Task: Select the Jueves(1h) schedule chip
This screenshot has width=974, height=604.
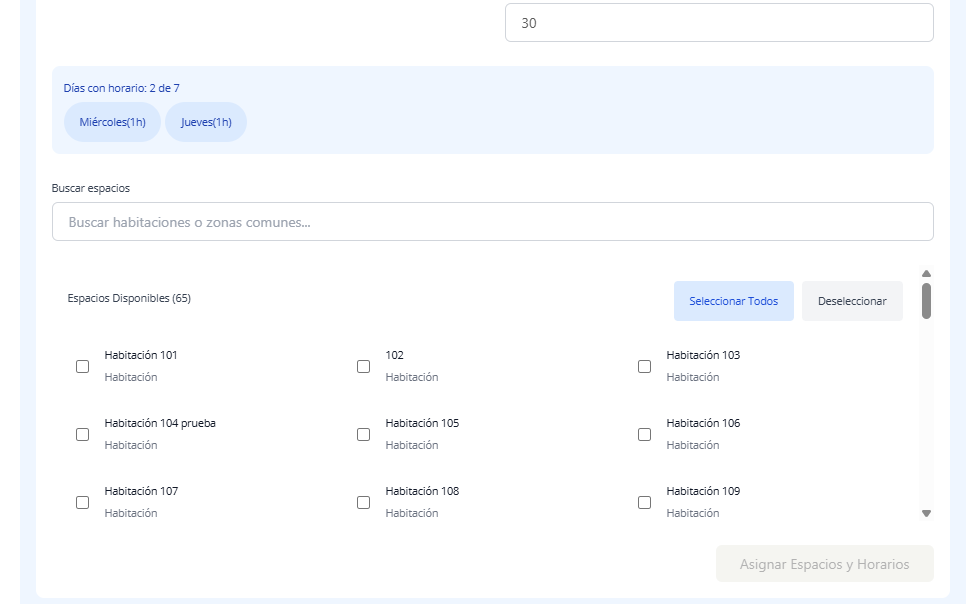Action: coord(206,123)
